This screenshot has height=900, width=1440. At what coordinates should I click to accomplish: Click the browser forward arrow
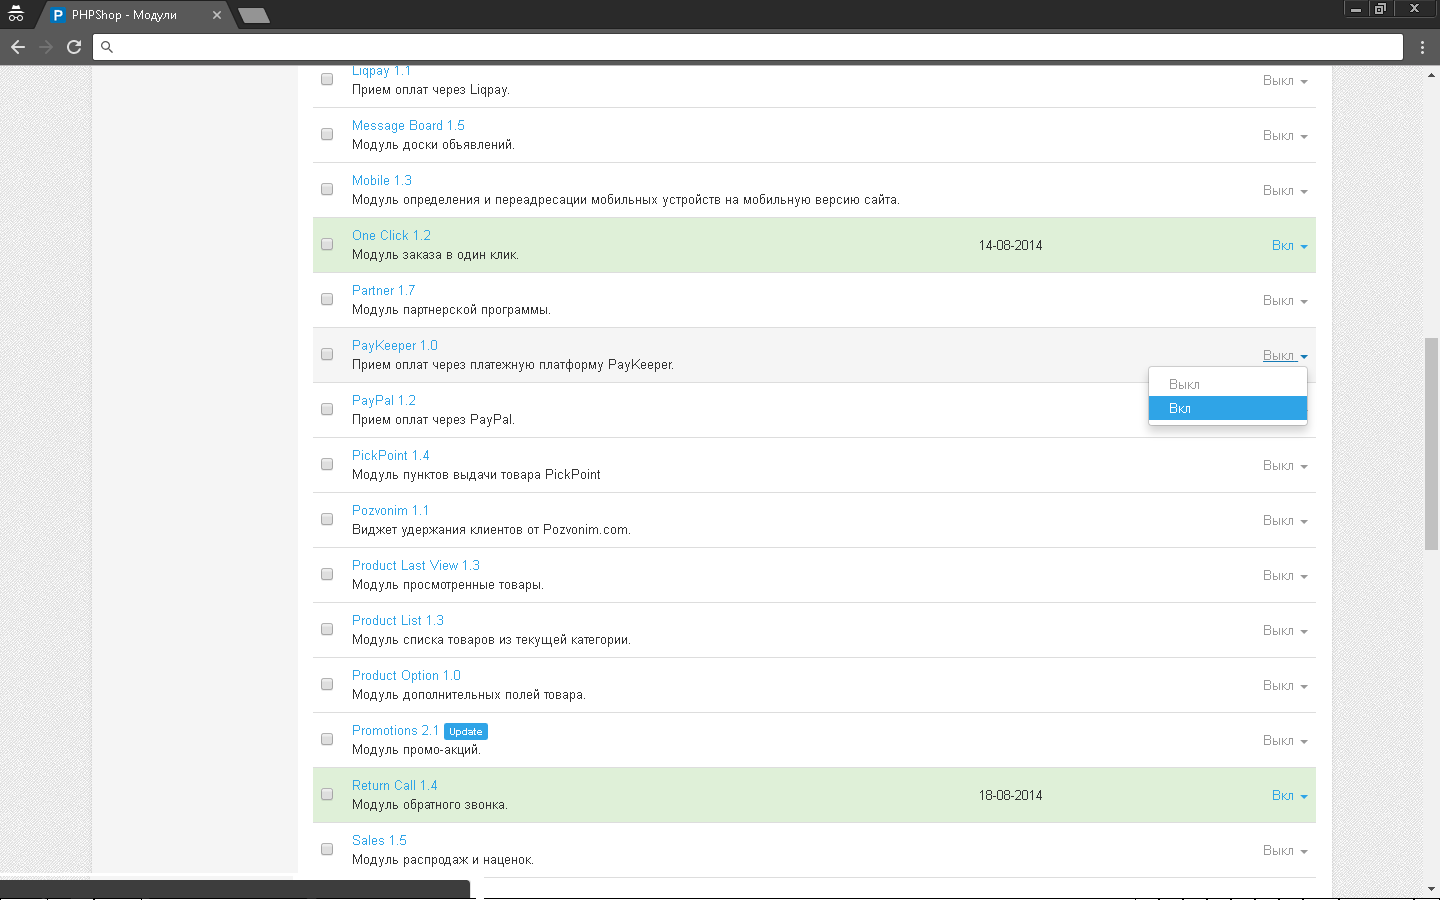click(46, 47)
